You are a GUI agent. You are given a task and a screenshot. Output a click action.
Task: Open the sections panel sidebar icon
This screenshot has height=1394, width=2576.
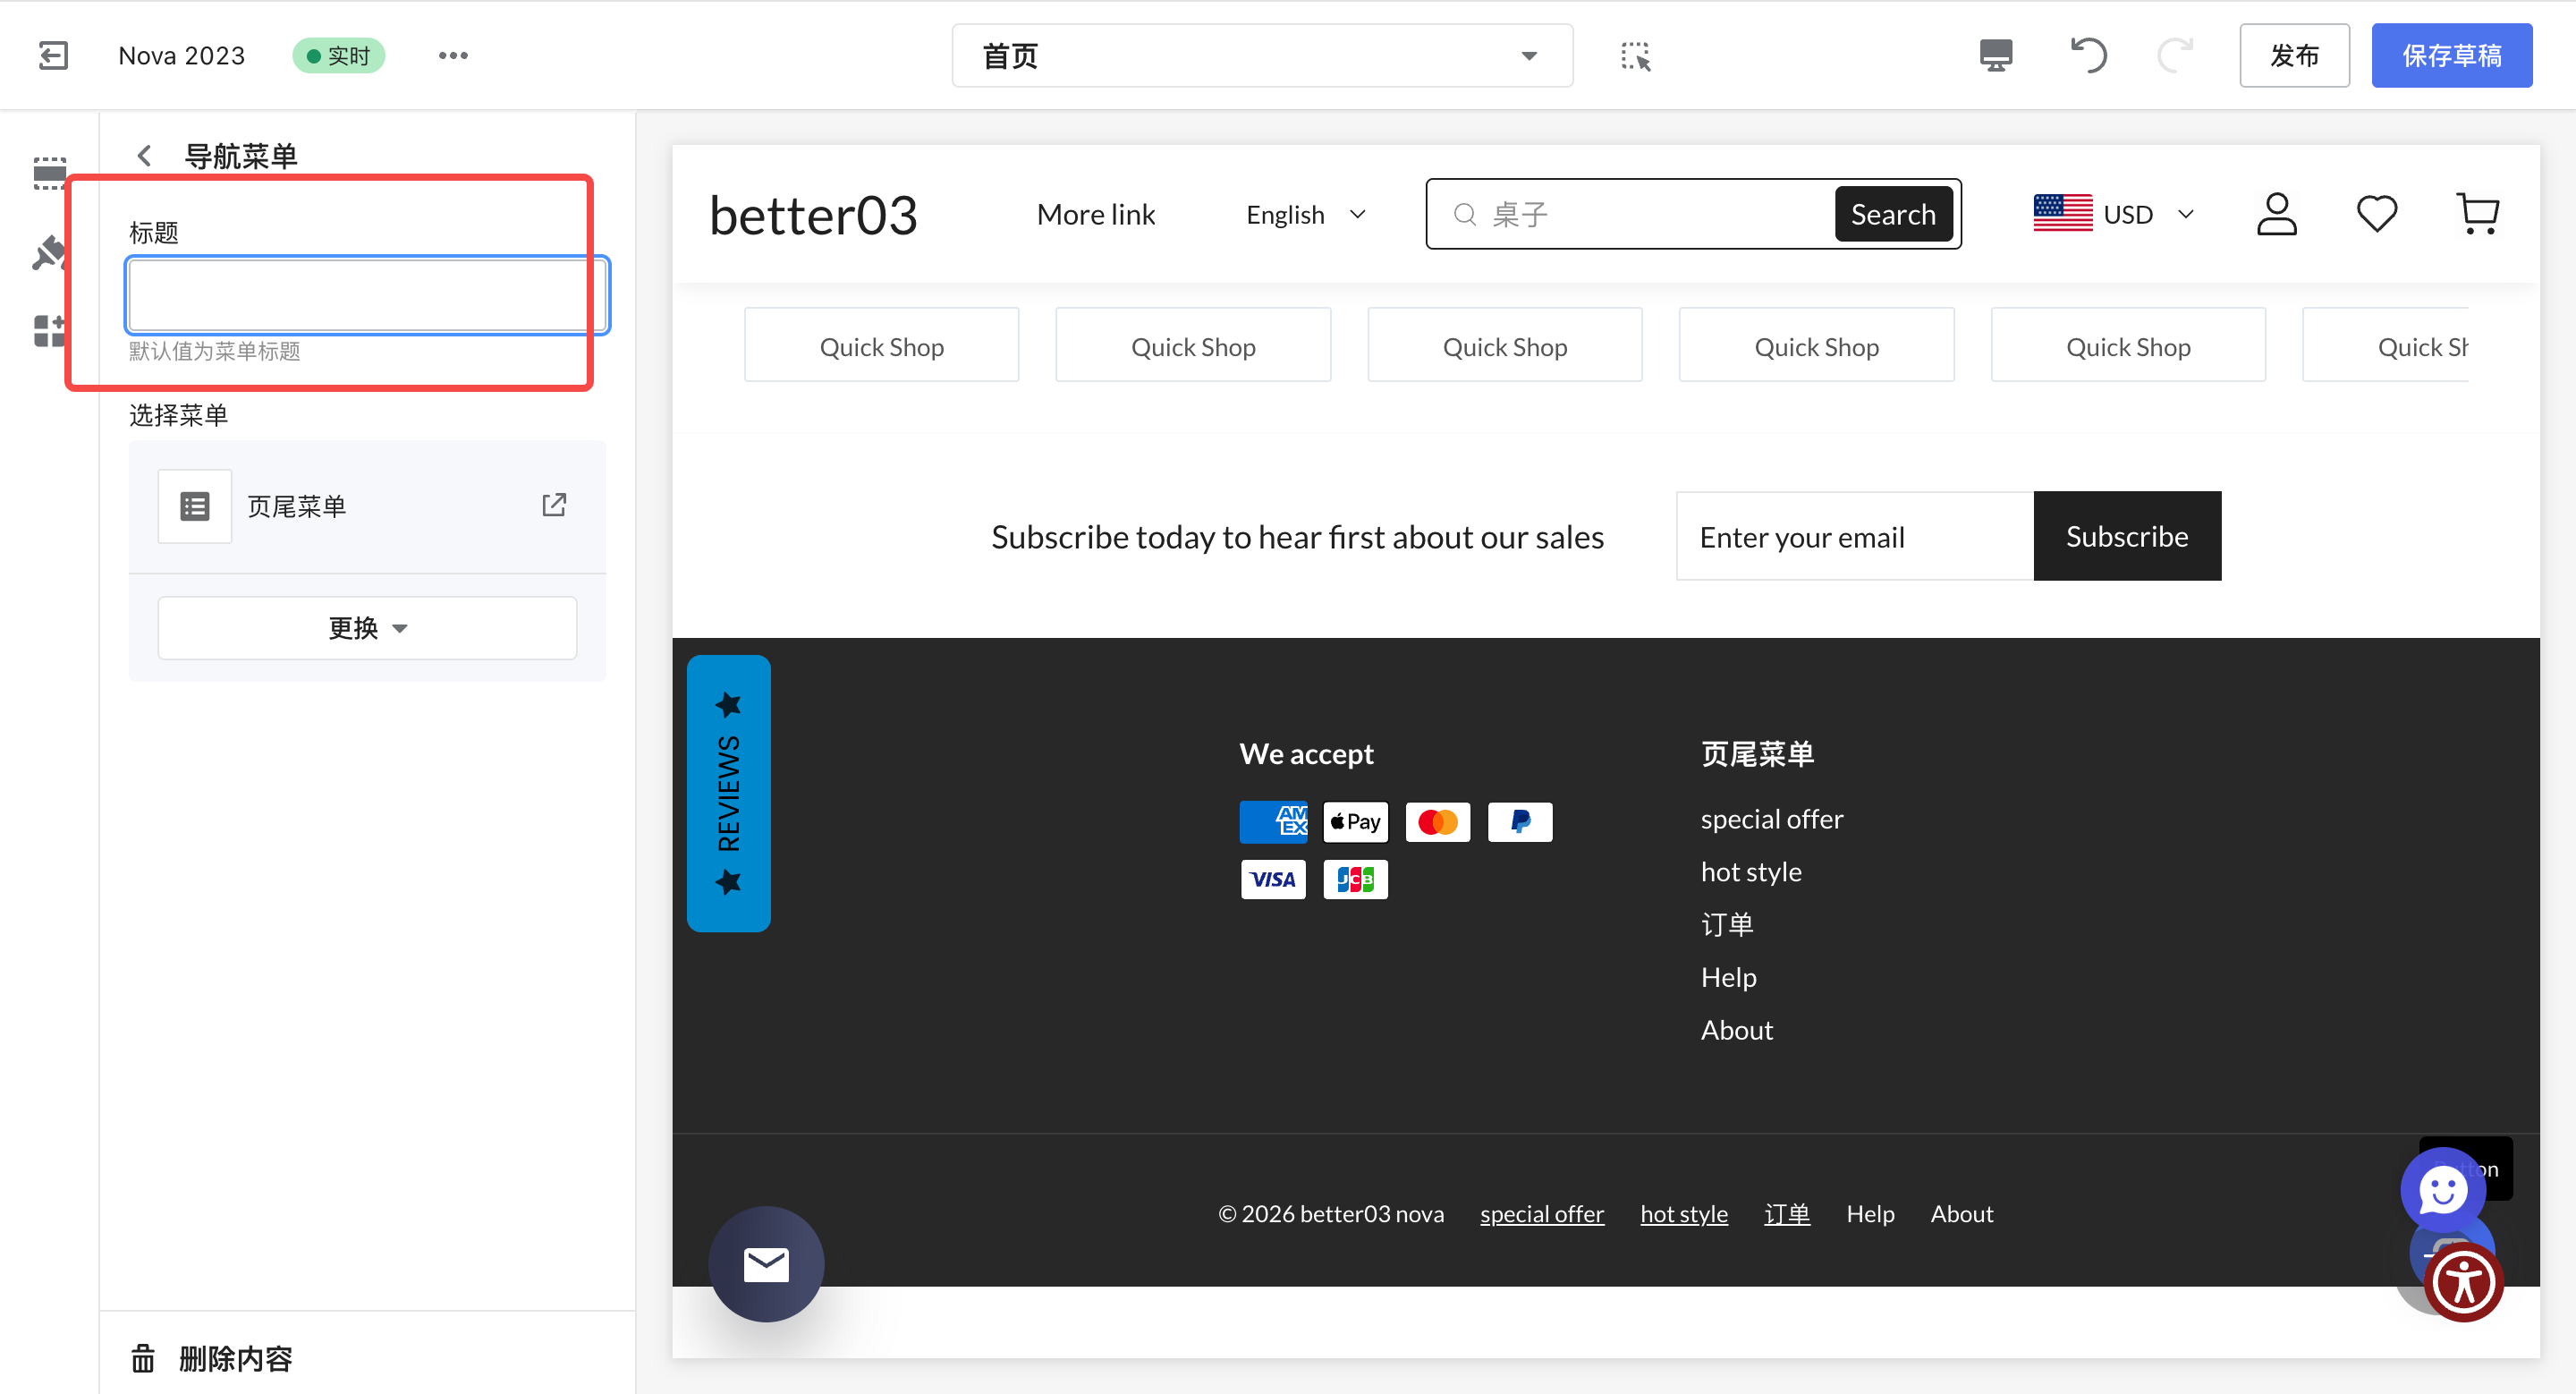(x=48, y=173)
